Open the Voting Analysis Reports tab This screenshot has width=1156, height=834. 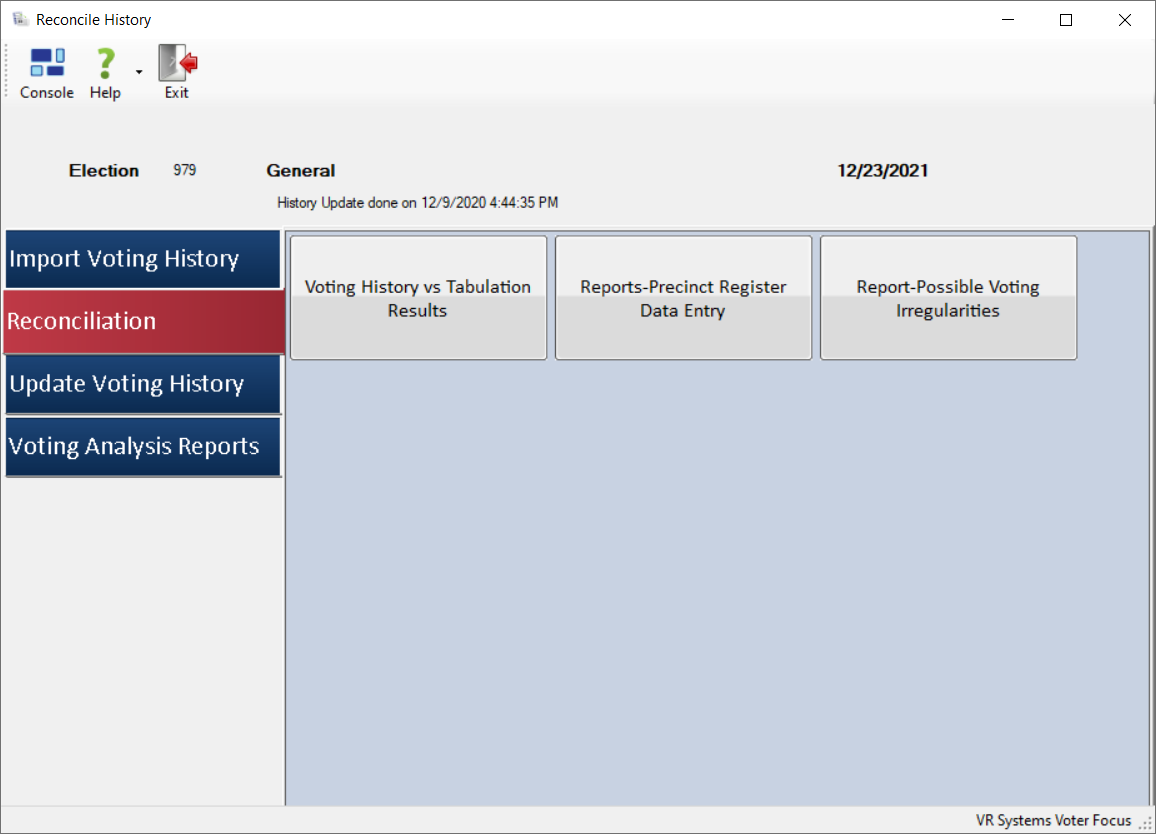pos(143,447)
